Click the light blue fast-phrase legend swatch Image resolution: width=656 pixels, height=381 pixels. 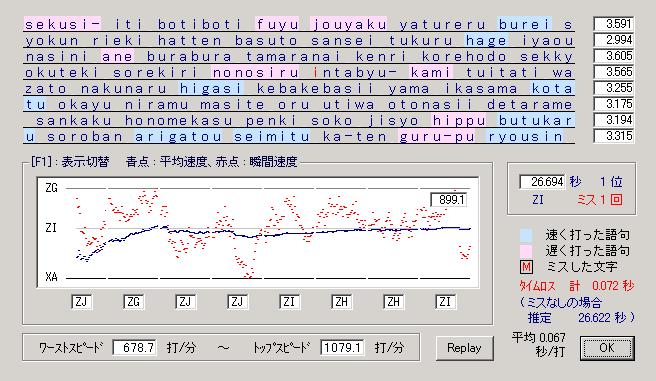point(526,235)
